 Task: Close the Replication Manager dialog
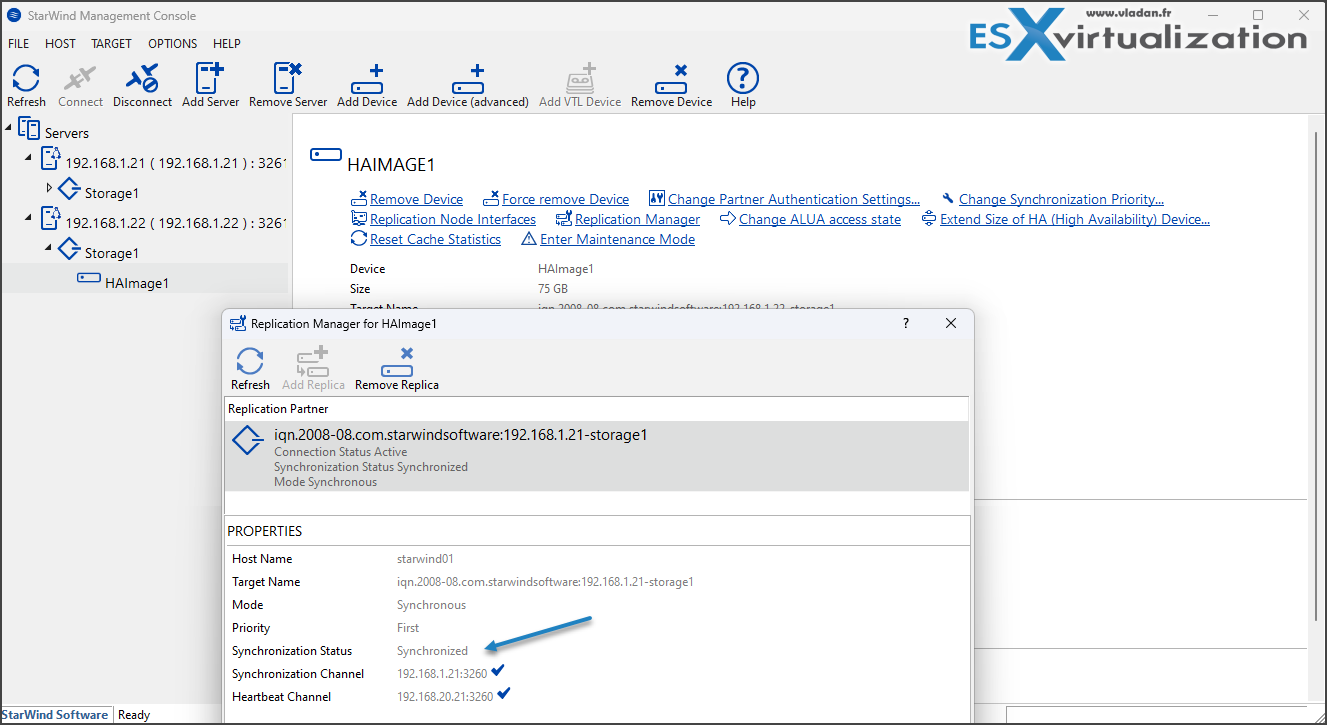[x=951, y=323]
